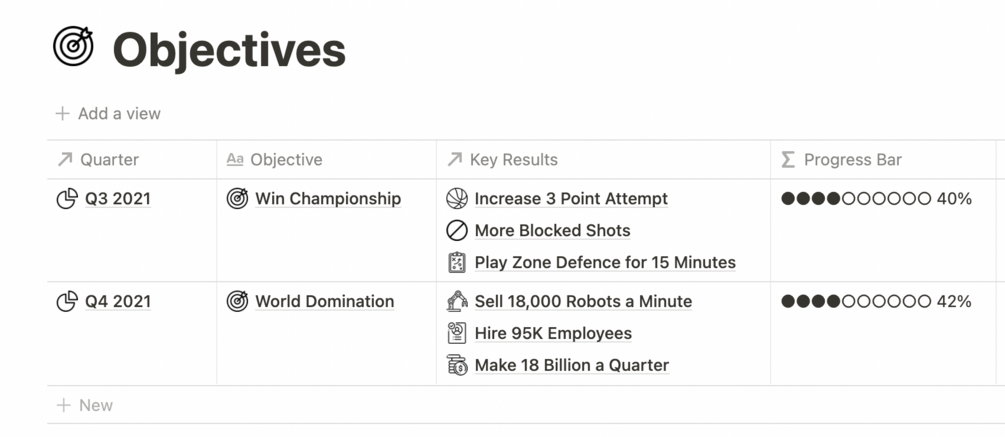This screenshot has width=1005, height=437.
Task: Open the Quarter column header menu
Action: (x=132, y=160)
